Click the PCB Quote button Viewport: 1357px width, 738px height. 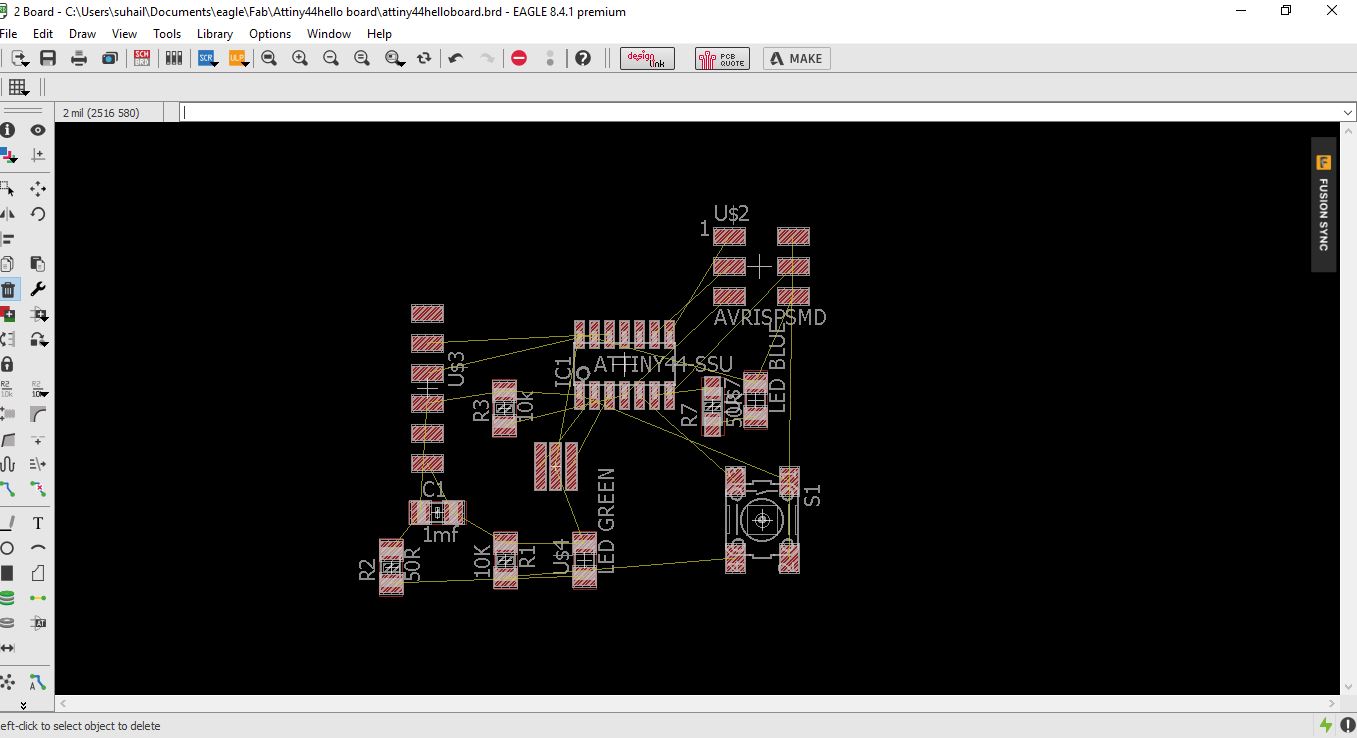tap(722, 58)
